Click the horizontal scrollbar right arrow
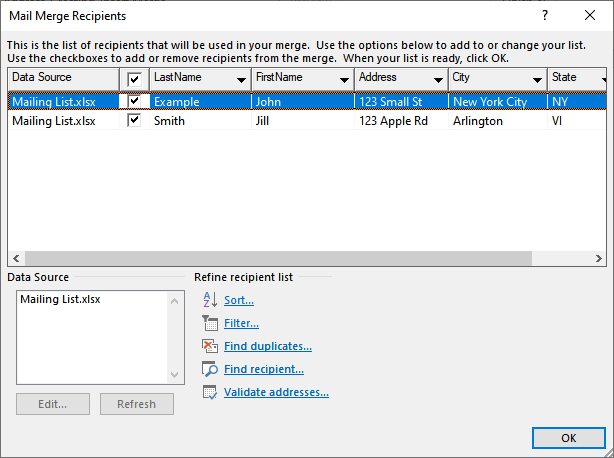This screenshot has height=458, width=614. [x=598, y=258]
